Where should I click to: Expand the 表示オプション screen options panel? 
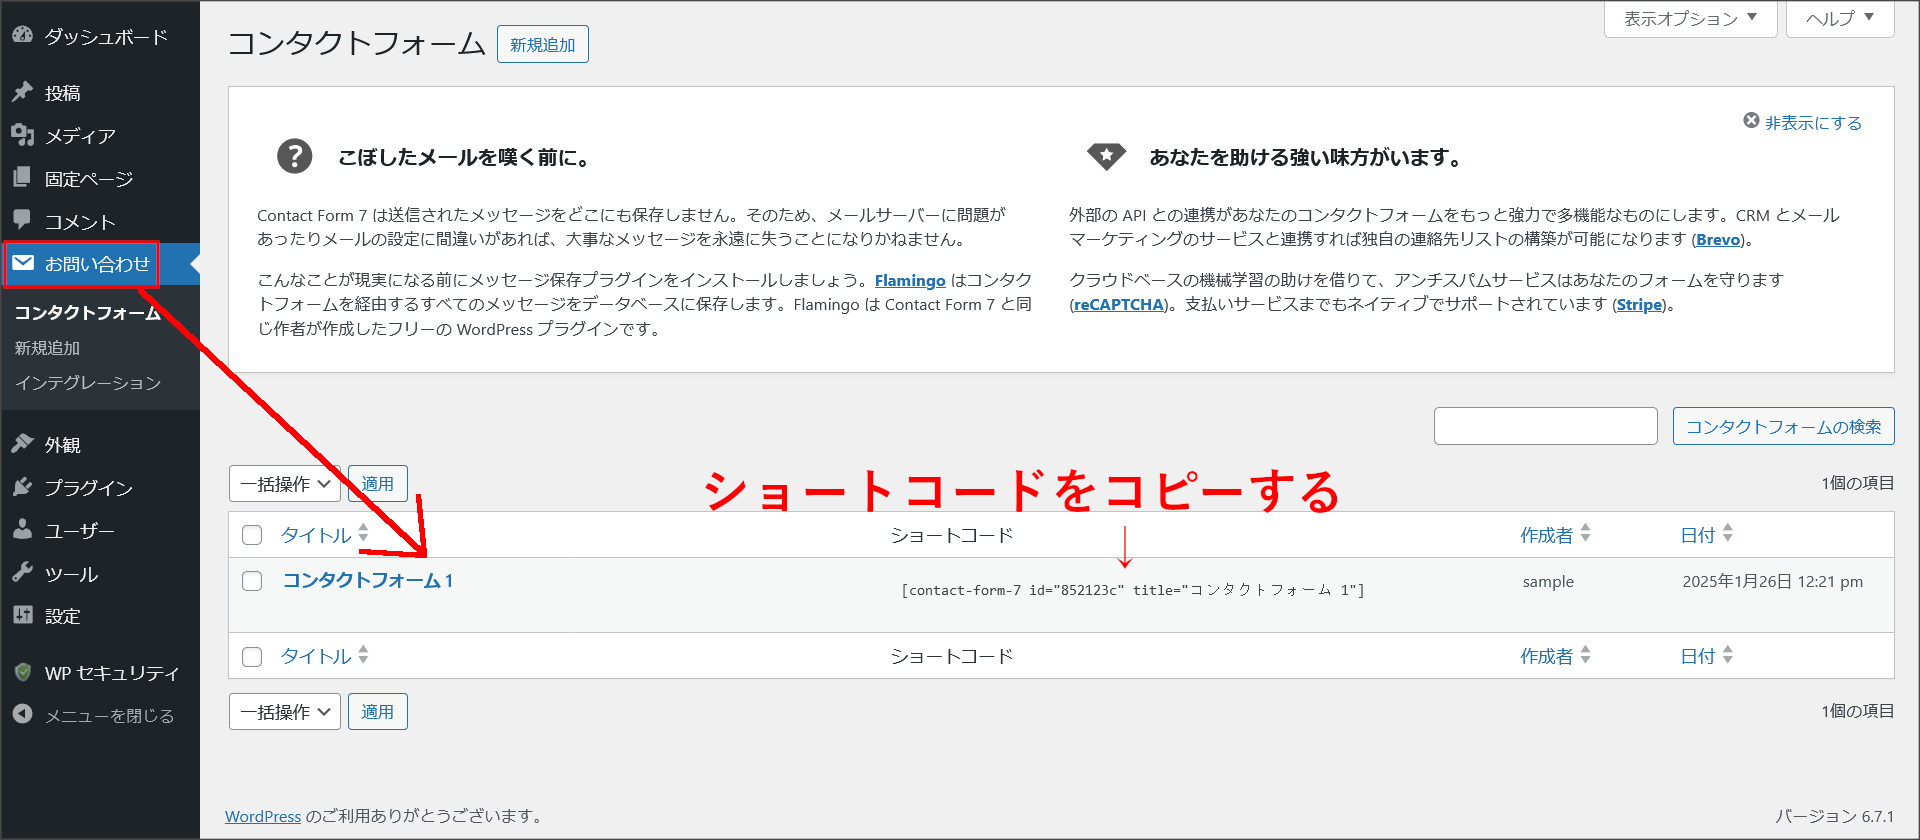coord(1690,19)
